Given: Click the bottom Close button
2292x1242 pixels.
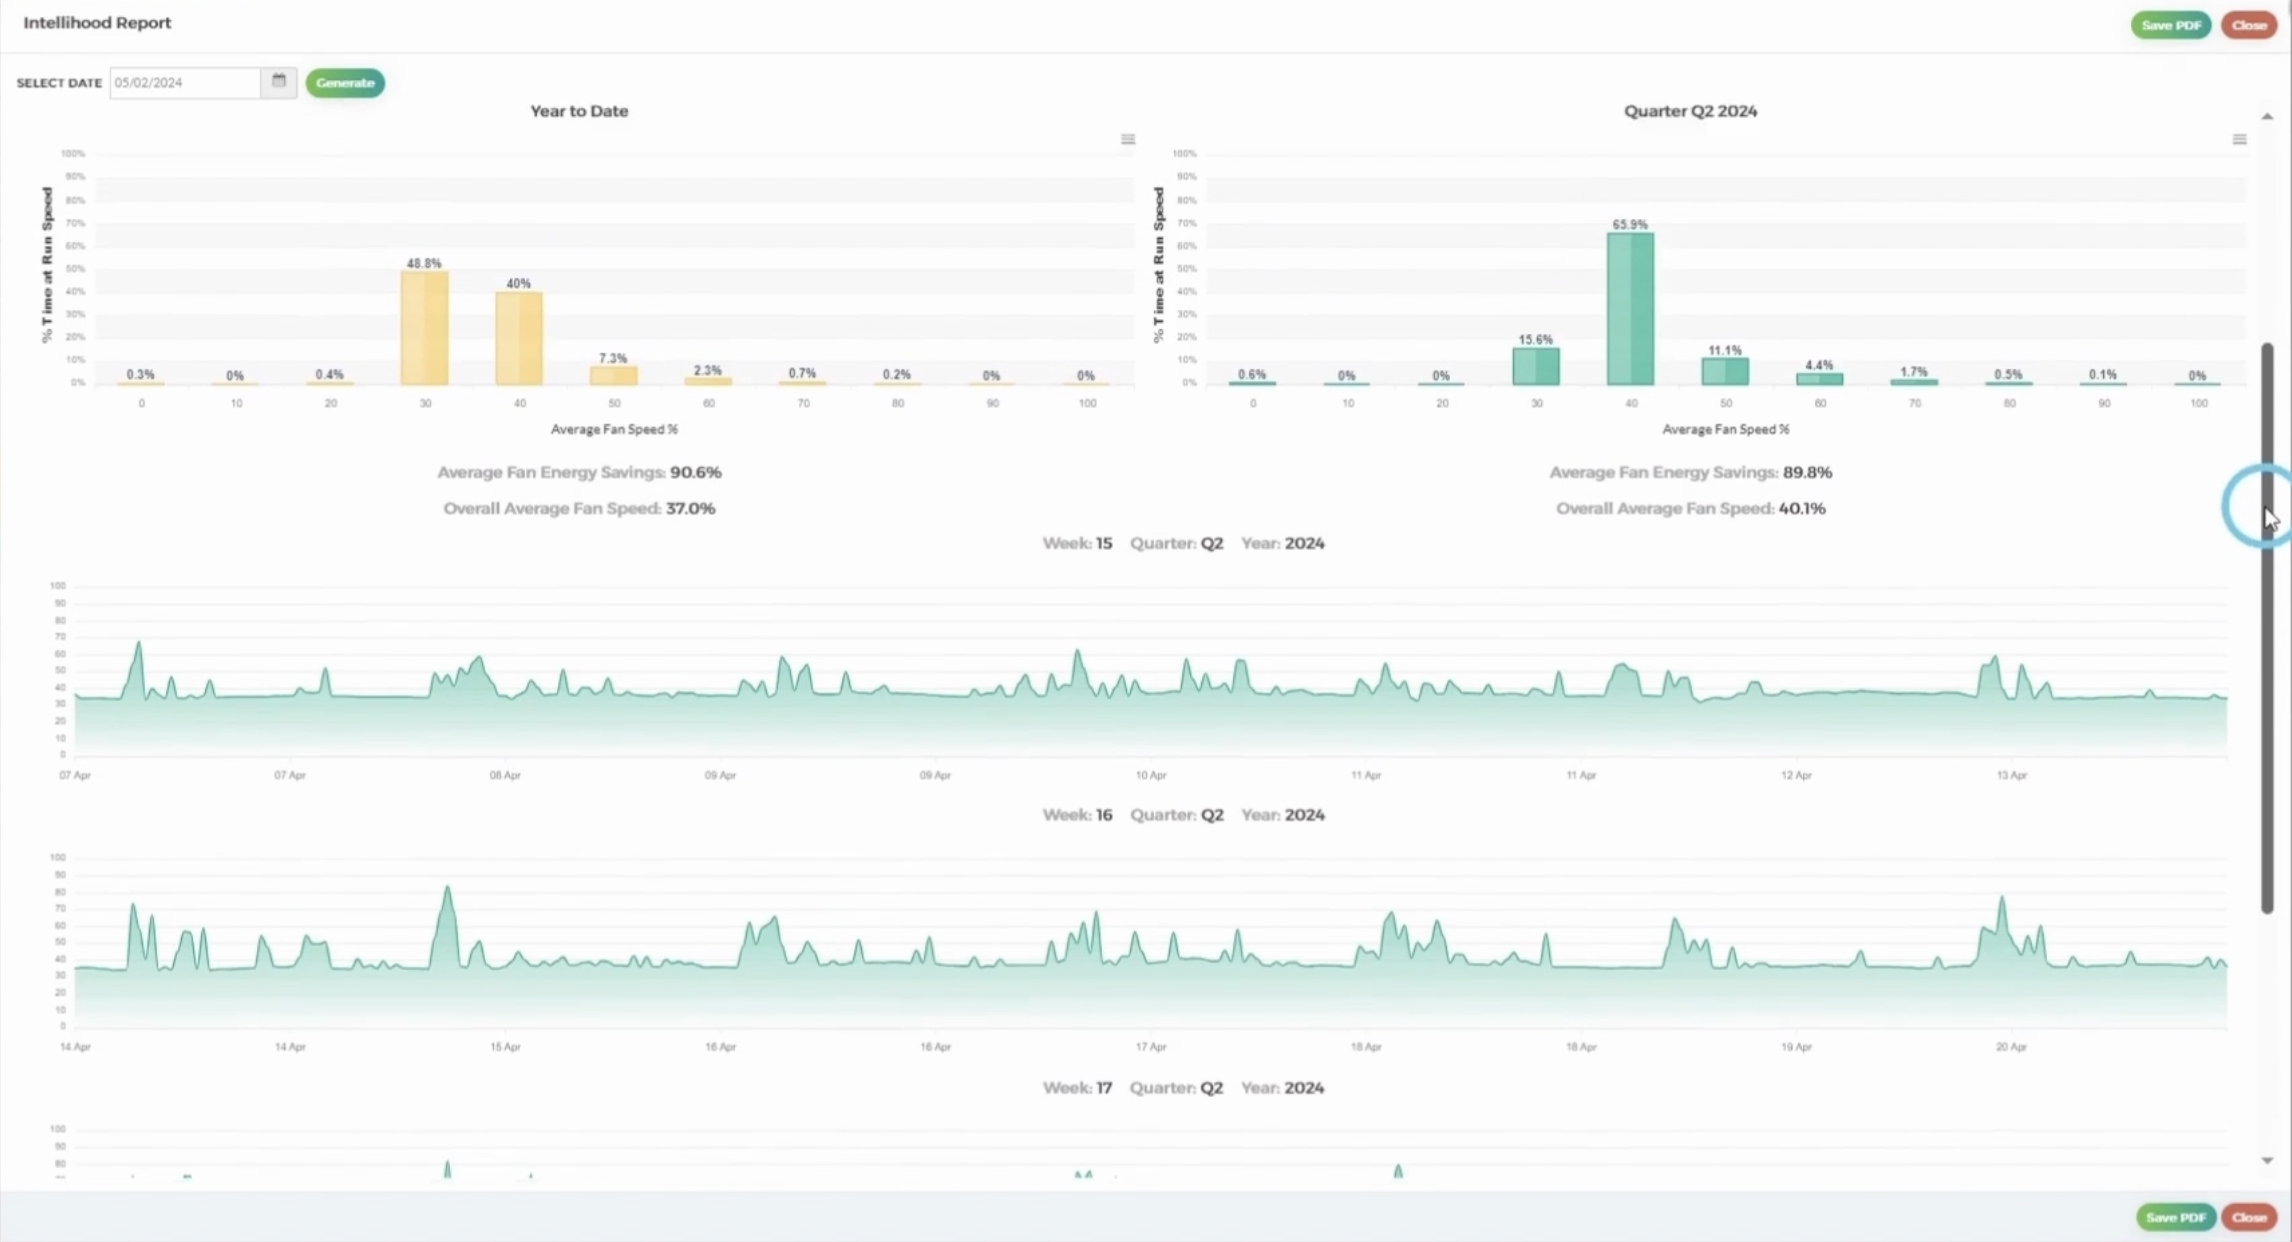Looking at the screenshot, I should click(x=2249, y=1217).
